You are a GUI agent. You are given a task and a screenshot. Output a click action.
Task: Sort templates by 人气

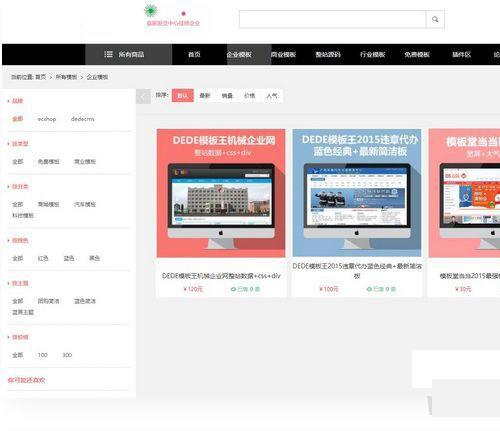tap(272, 96)
